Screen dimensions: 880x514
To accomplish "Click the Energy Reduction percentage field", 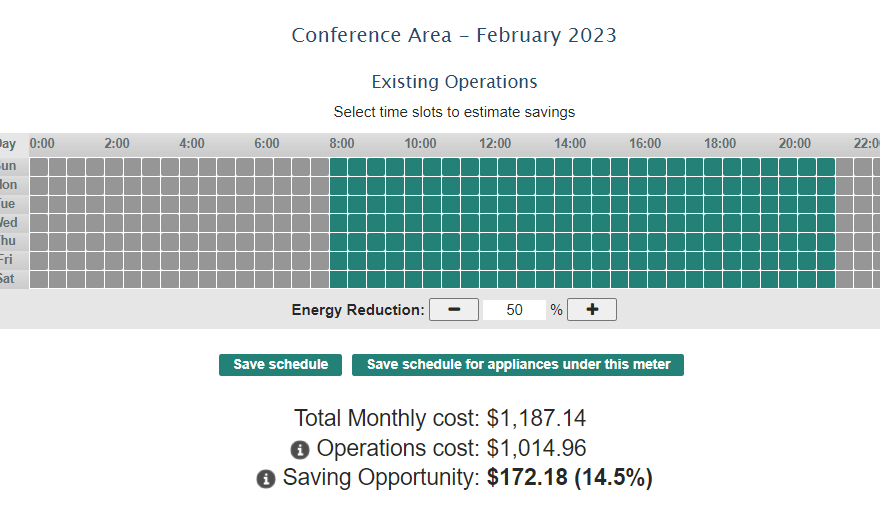I will (x=514, y=310).
